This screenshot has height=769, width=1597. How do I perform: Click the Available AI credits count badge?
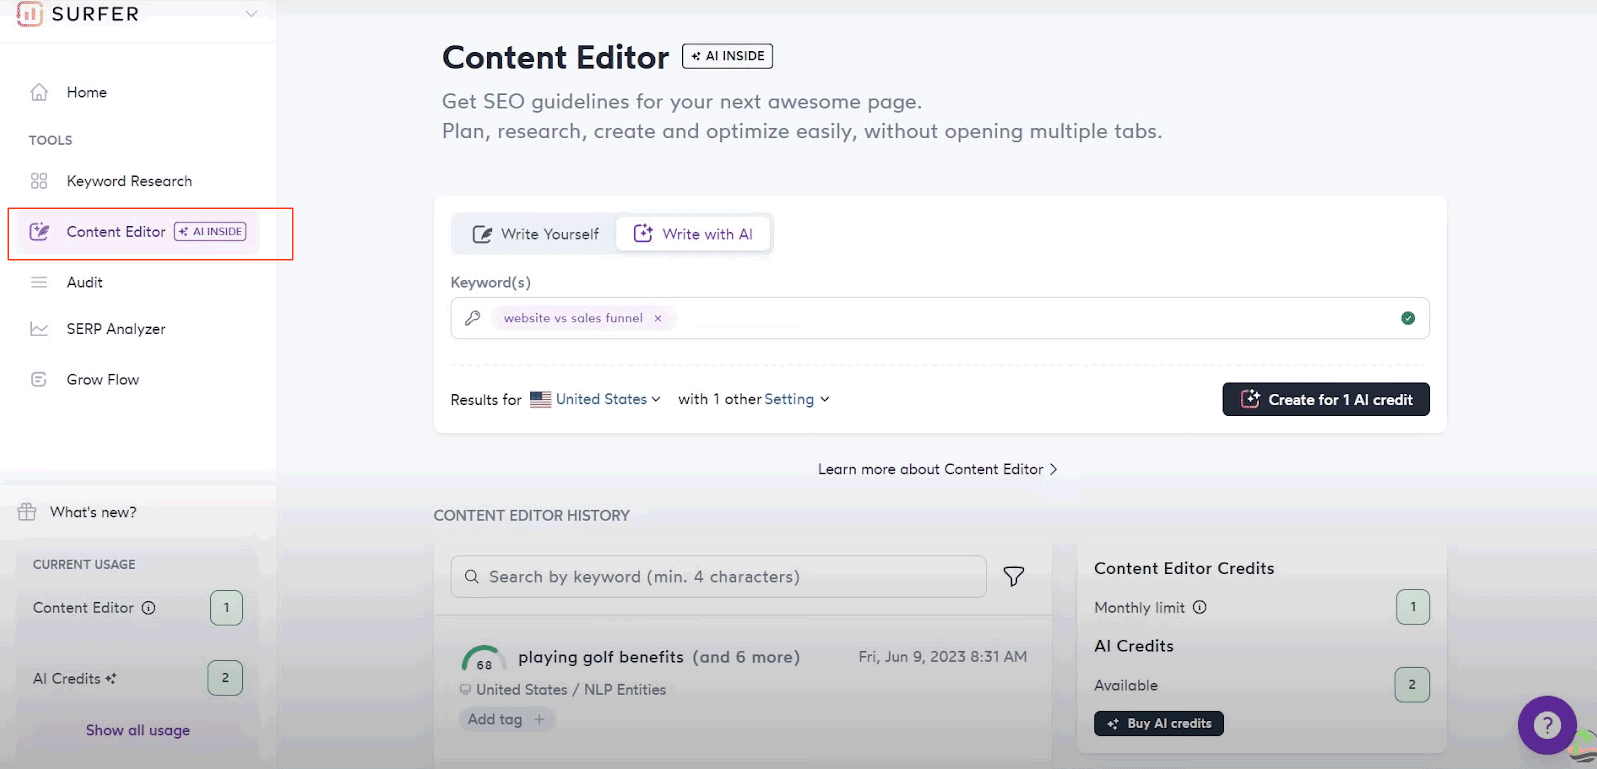(1412, 685)
